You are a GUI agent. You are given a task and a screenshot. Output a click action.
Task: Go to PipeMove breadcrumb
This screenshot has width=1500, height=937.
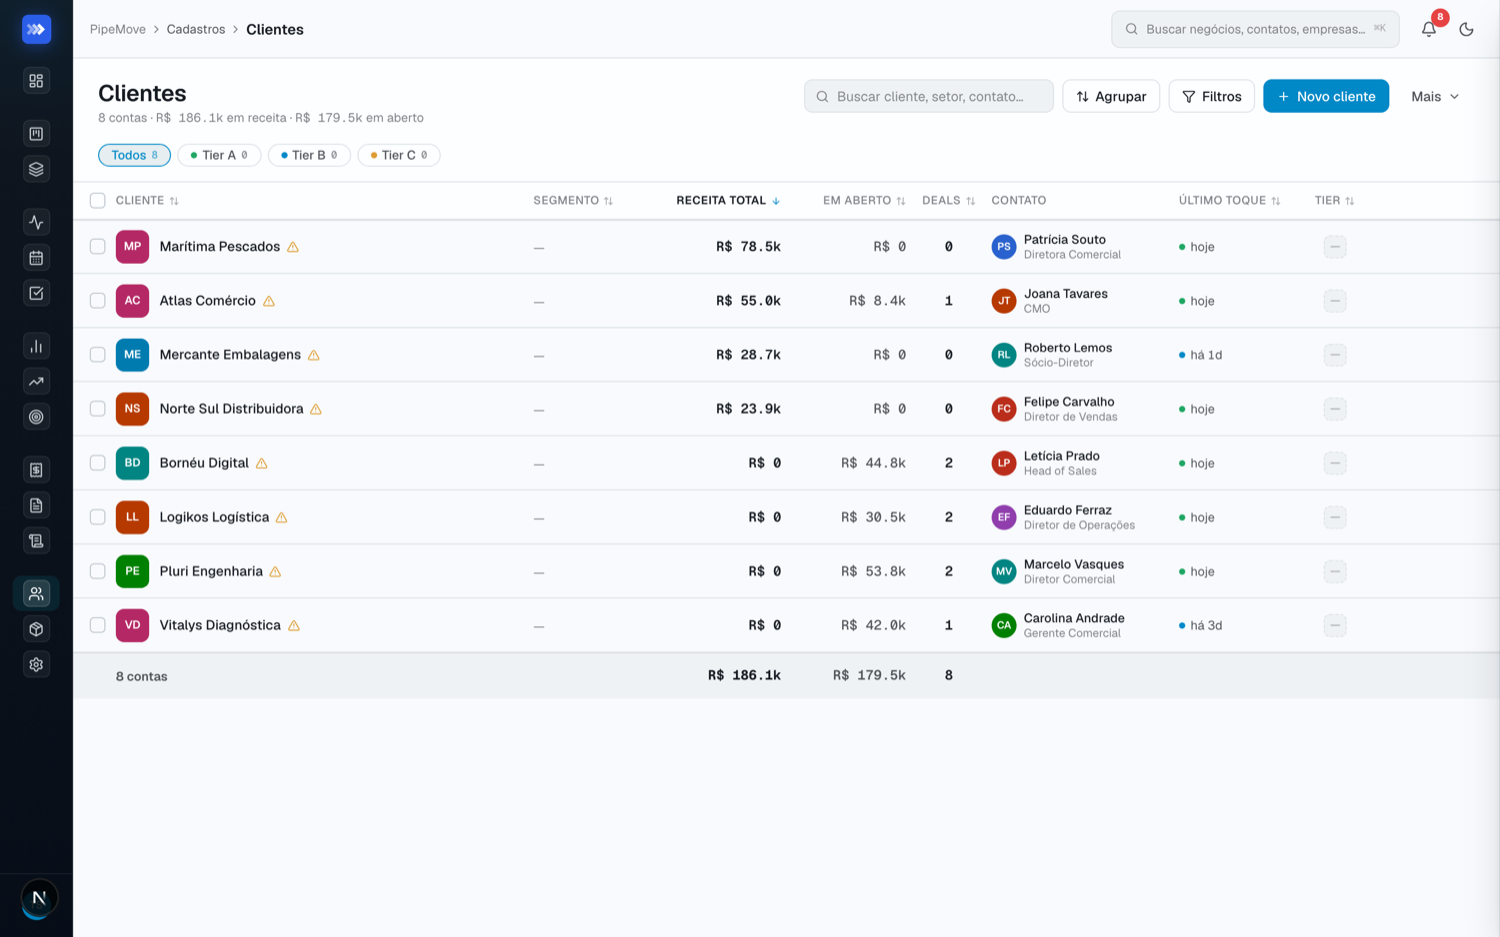click(x=118, y=29)
